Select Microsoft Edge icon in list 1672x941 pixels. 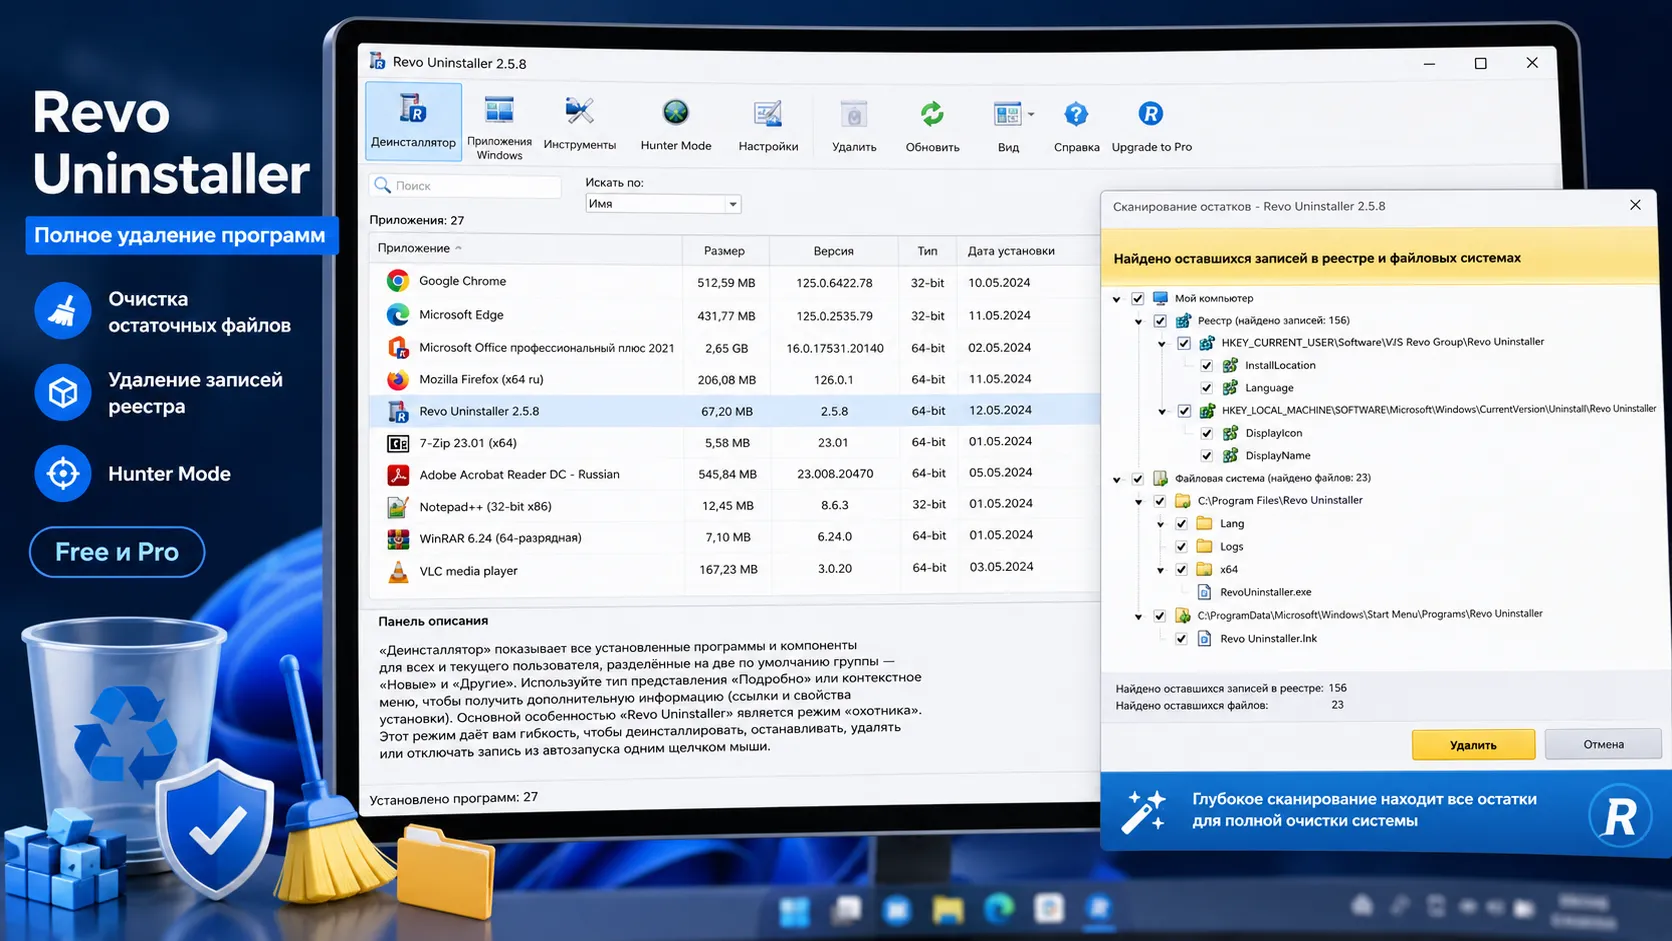398,314
